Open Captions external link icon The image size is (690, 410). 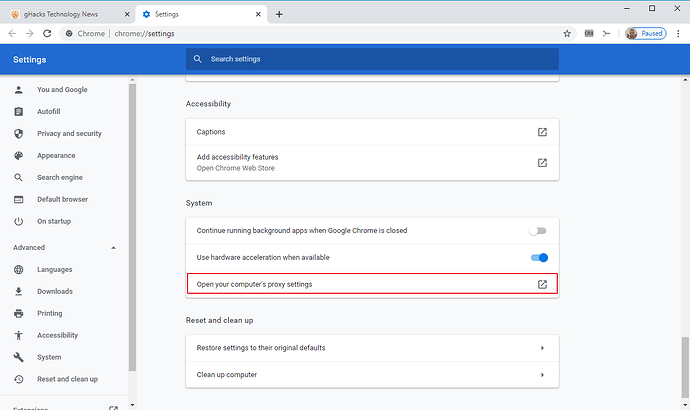(542, 132)
